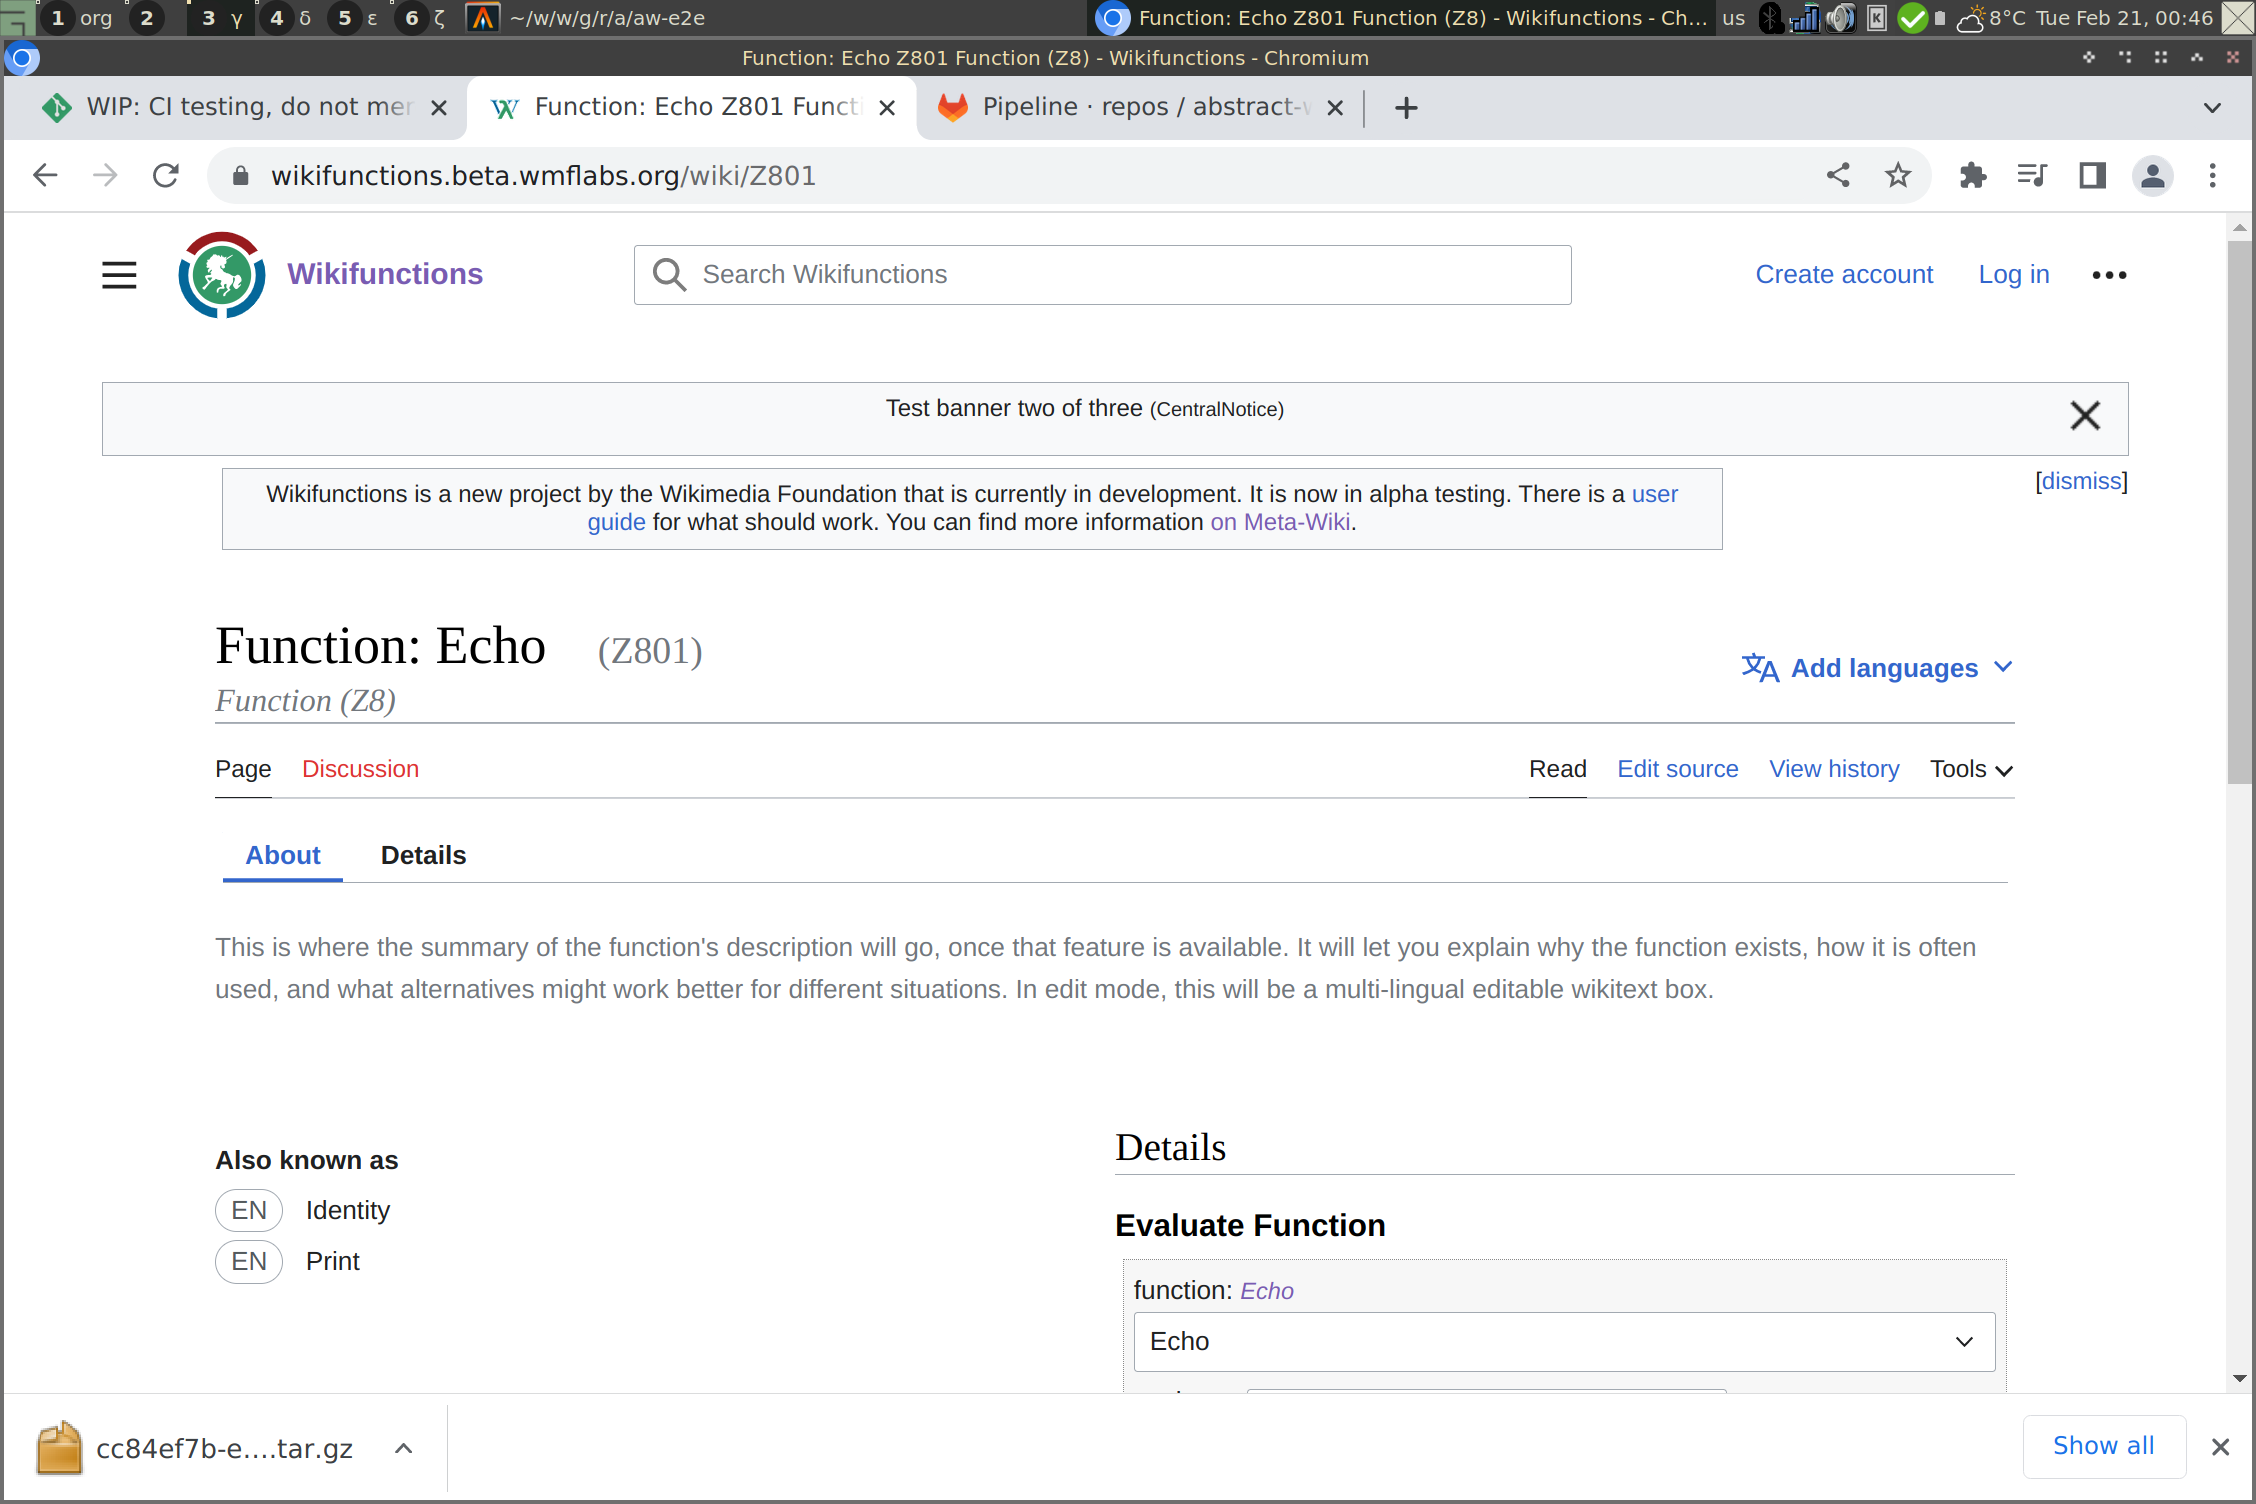The width and height of the screenshot is (2256, 1504).
Task: Expand download options for the tar.gz file
Action: click(404, 1448)
